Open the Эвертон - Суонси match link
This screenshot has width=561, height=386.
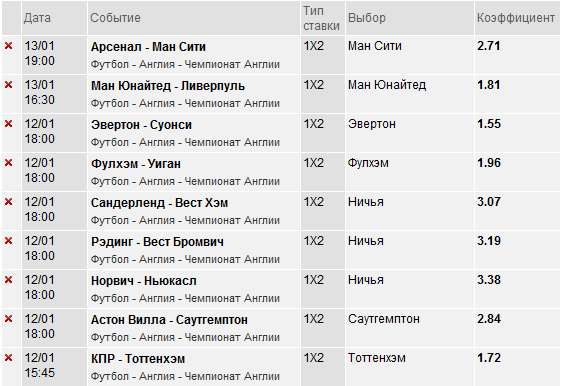coord(141,125)
